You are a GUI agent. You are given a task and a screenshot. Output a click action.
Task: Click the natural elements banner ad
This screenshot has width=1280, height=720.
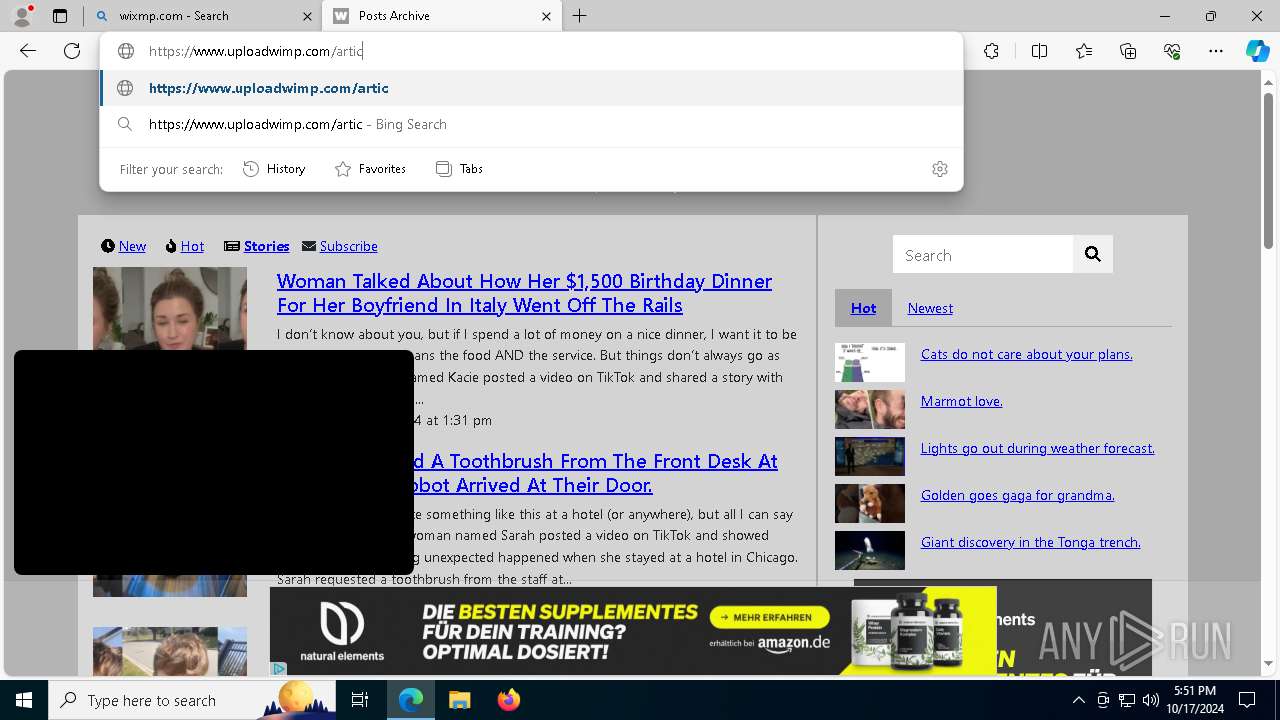click(633, 631)
